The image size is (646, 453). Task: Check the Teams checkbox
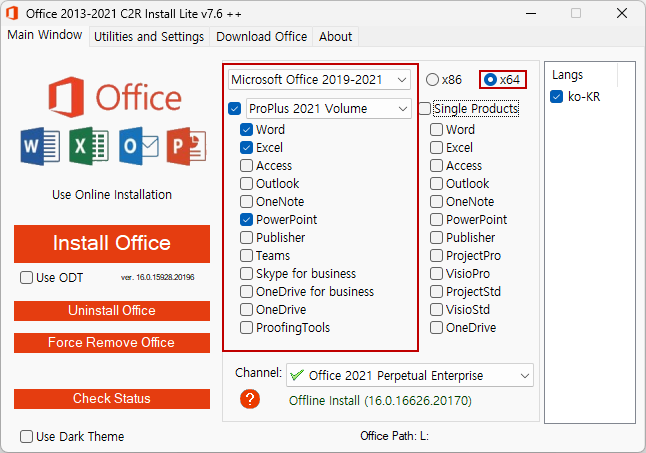[x=246, y=256]
